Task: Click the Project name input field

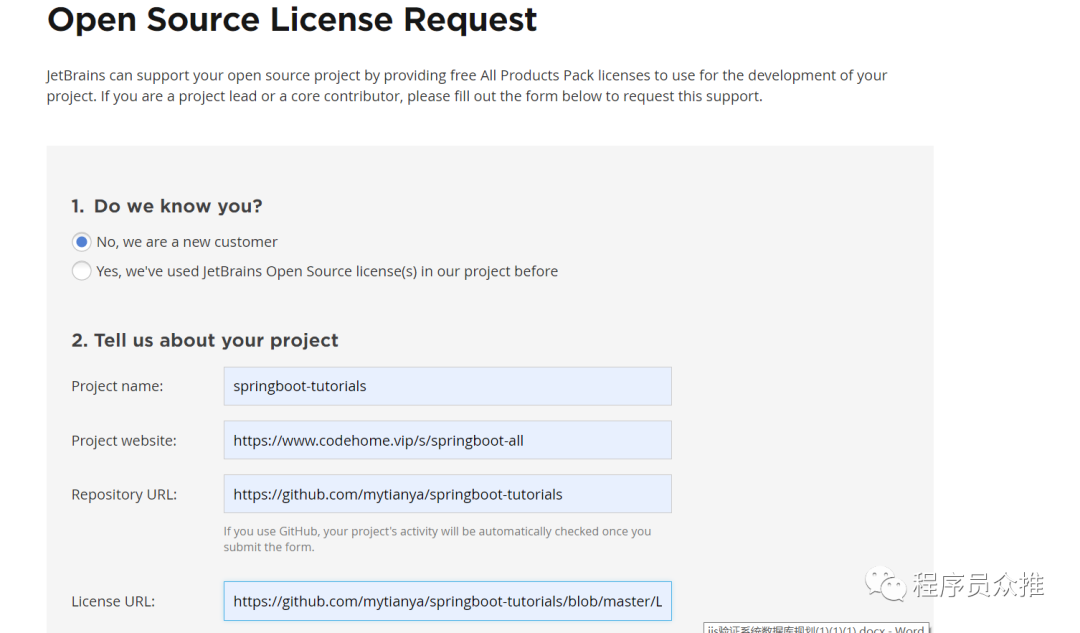Action: point(447,386)
